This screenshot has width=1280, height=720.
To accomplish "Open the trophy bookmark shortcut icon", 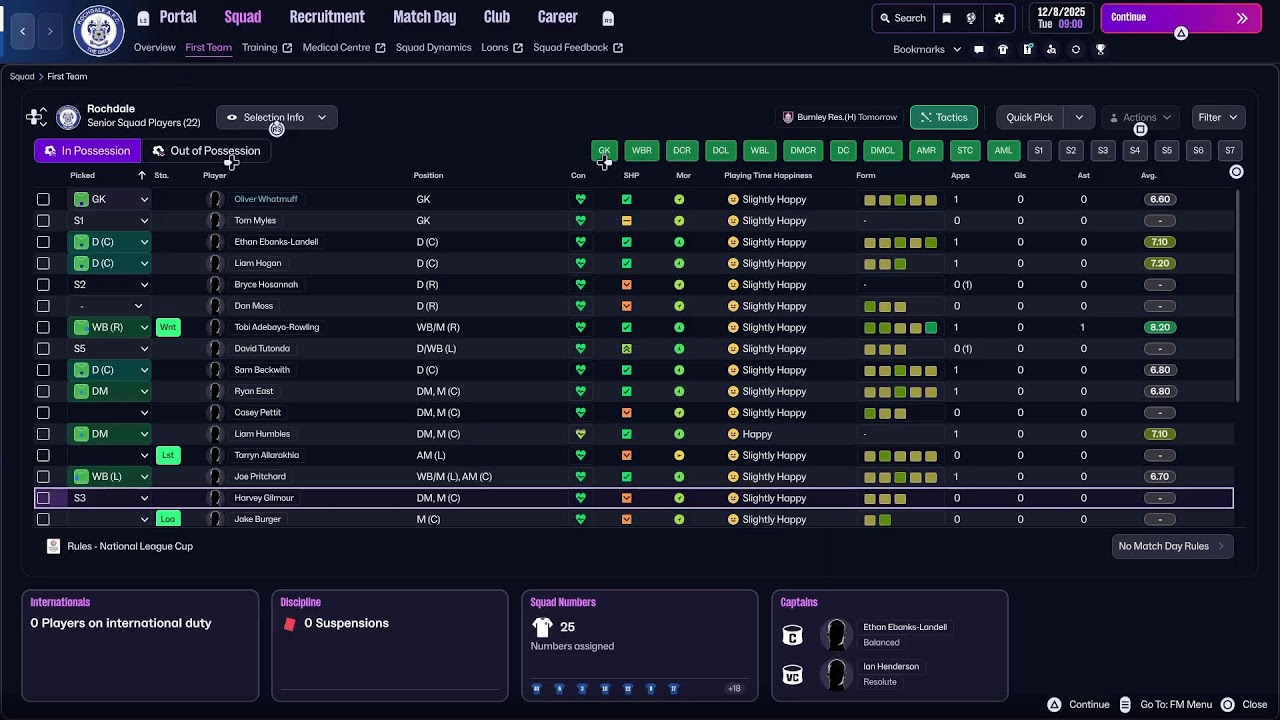I will pyautogui.click(x=1100, y=49).
